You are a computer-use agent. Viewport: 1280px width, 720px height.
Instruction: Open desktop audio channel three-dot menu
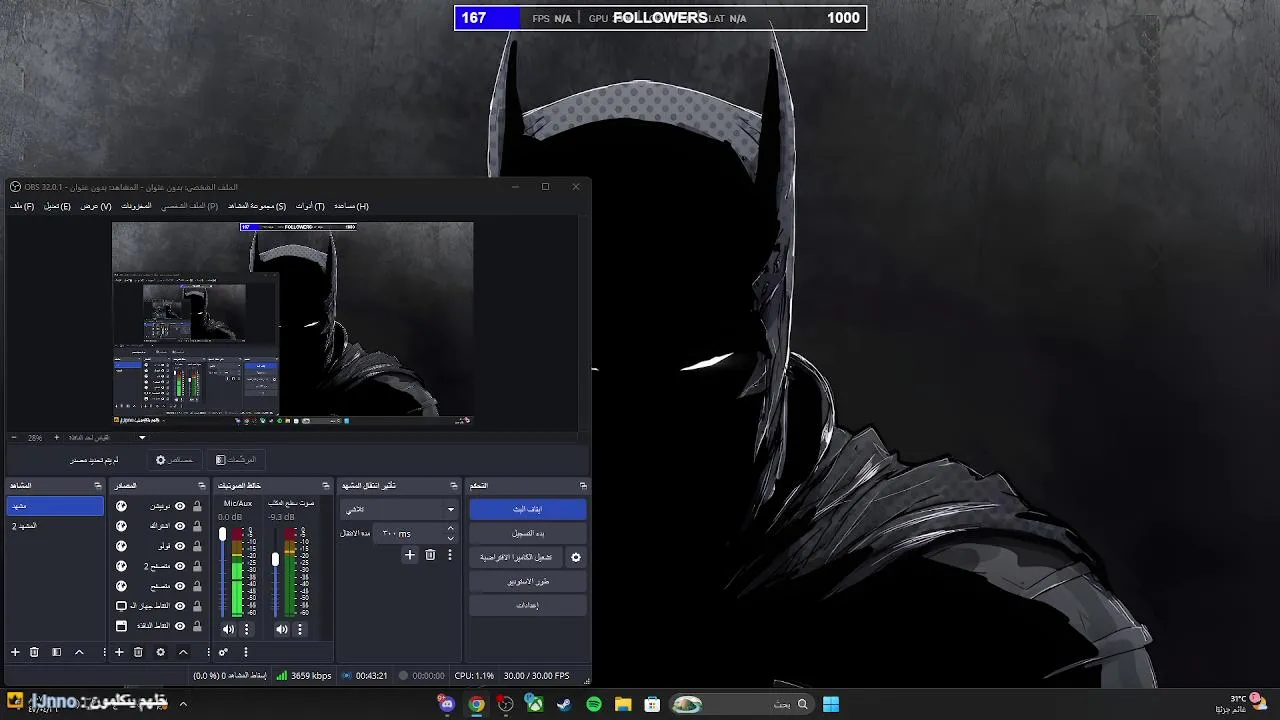tap(300, 629)
